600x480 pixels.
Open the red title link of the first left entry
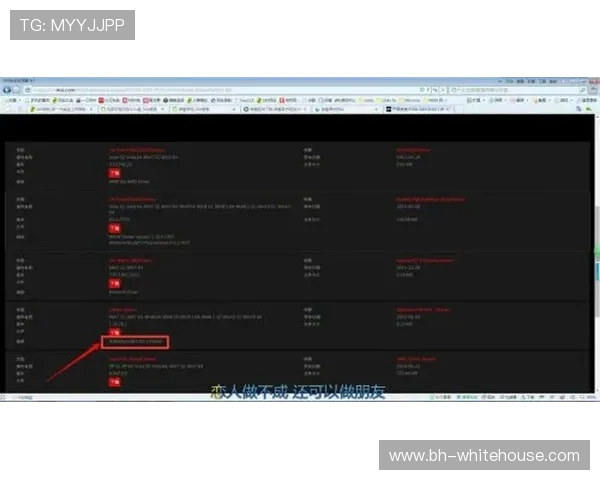click(140, 149)
